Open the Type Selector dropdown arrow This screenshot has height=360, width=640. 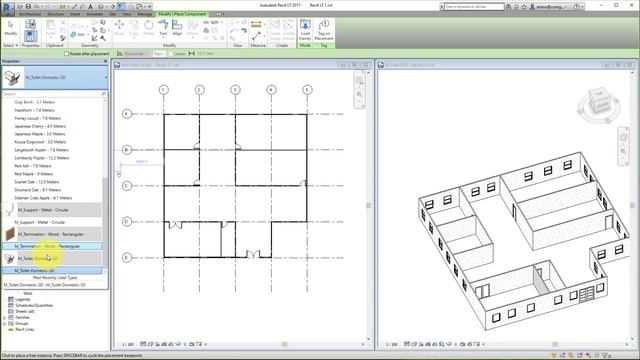pyautogui.click(x=106, y=77)
